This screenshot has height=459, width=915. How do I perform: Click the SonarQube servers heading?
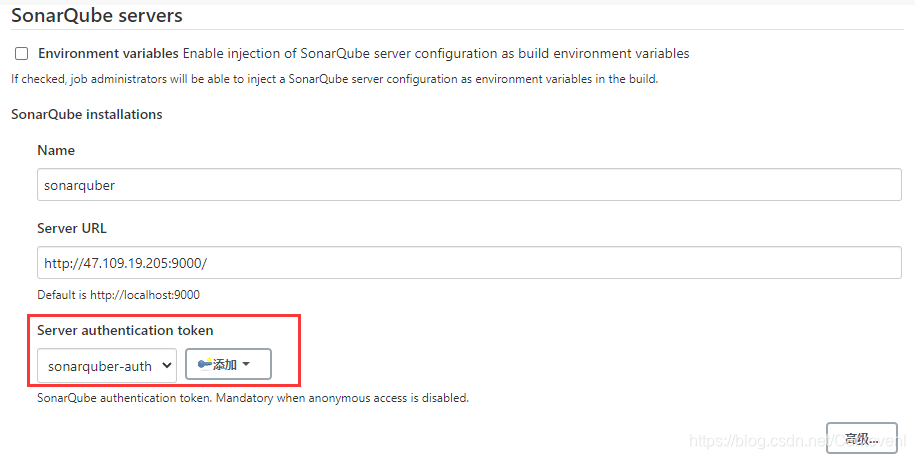click(x=97, y=15)
